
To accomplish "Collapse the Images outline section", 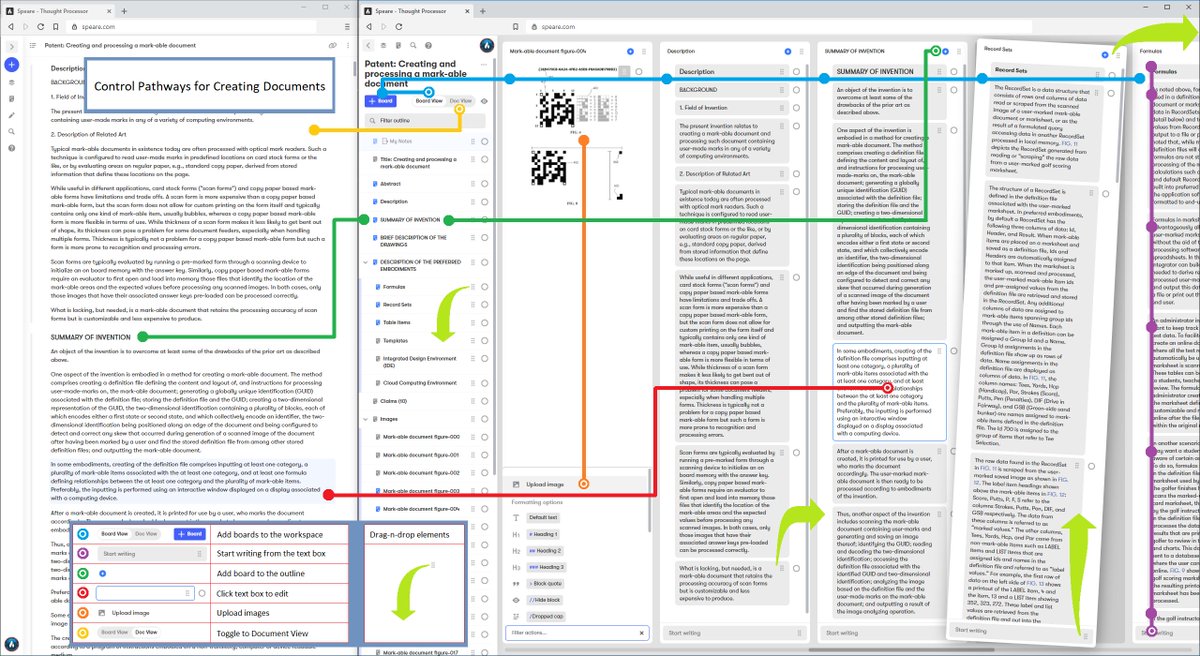I will coord(367,420).
